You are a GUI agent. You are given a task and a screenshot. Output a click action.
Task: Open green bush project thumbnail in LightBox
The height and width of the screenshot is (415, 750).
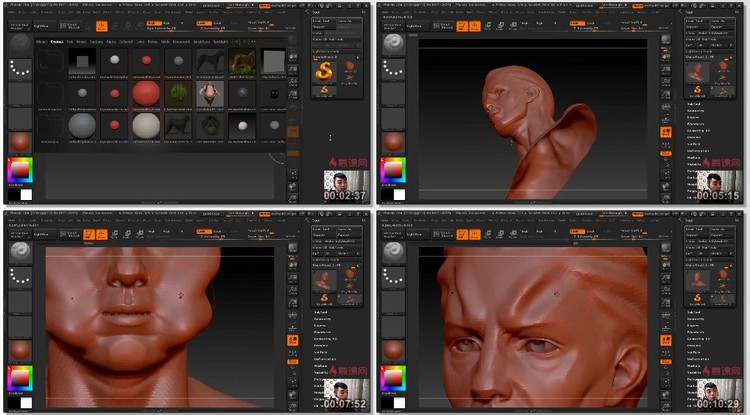177,93
